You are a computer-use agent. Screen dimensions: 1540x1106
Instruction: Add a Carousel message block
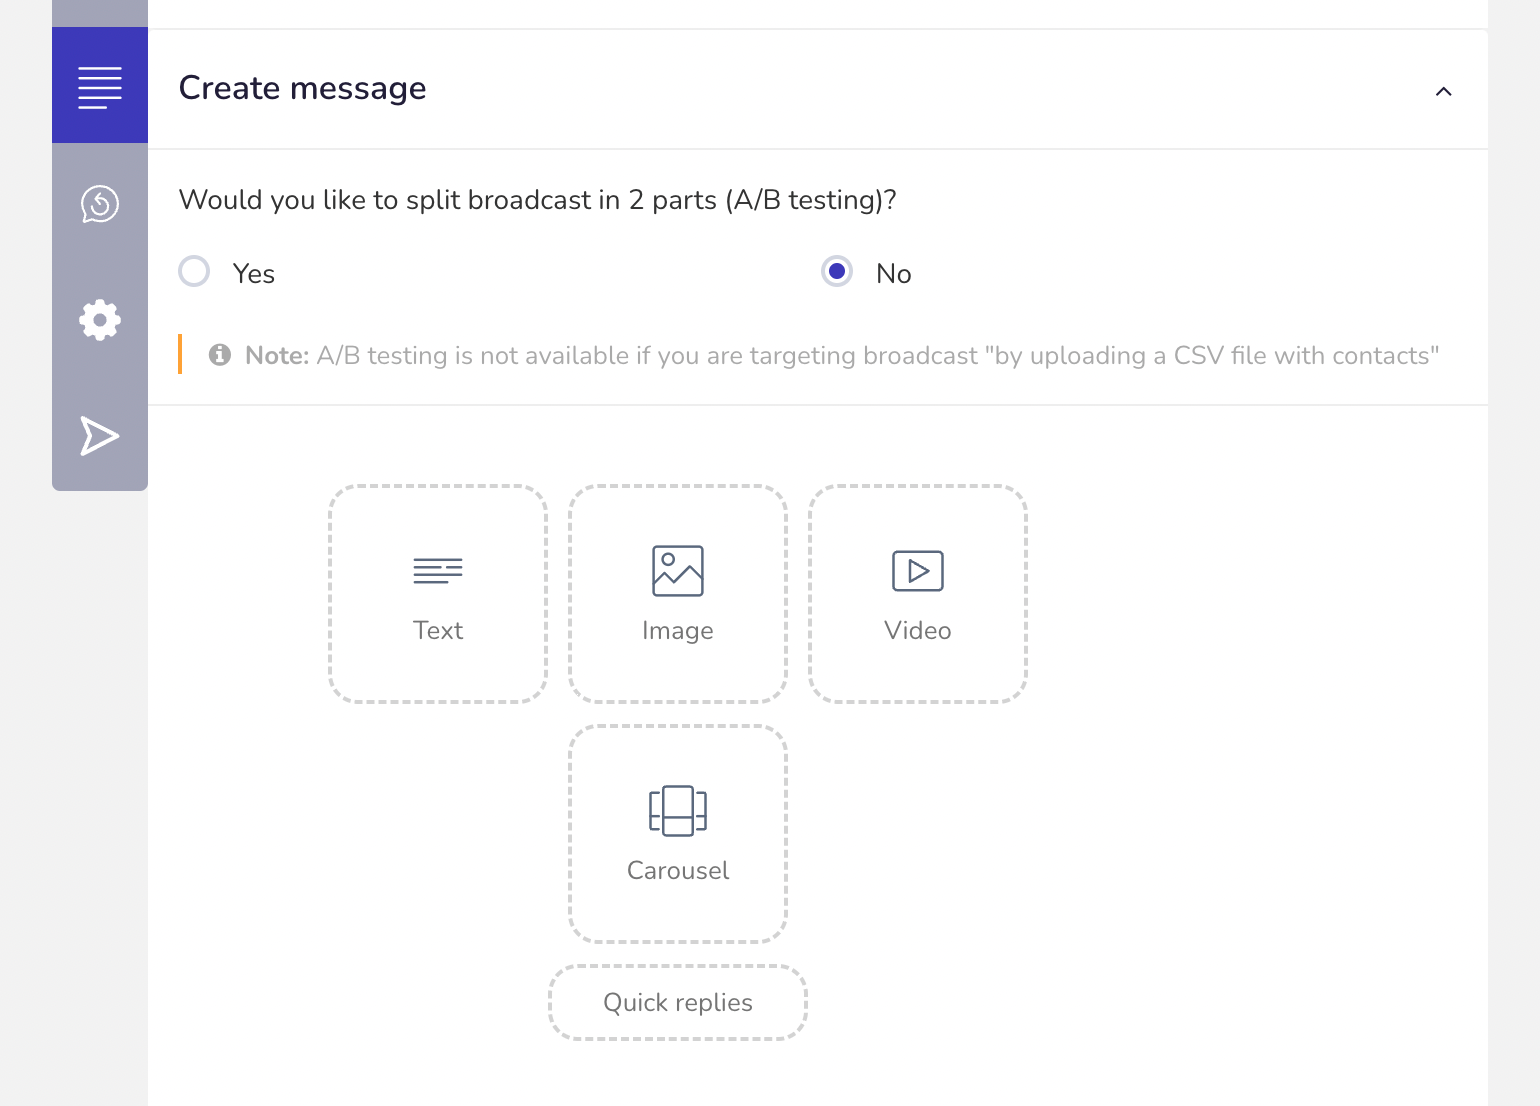point(678,834)
